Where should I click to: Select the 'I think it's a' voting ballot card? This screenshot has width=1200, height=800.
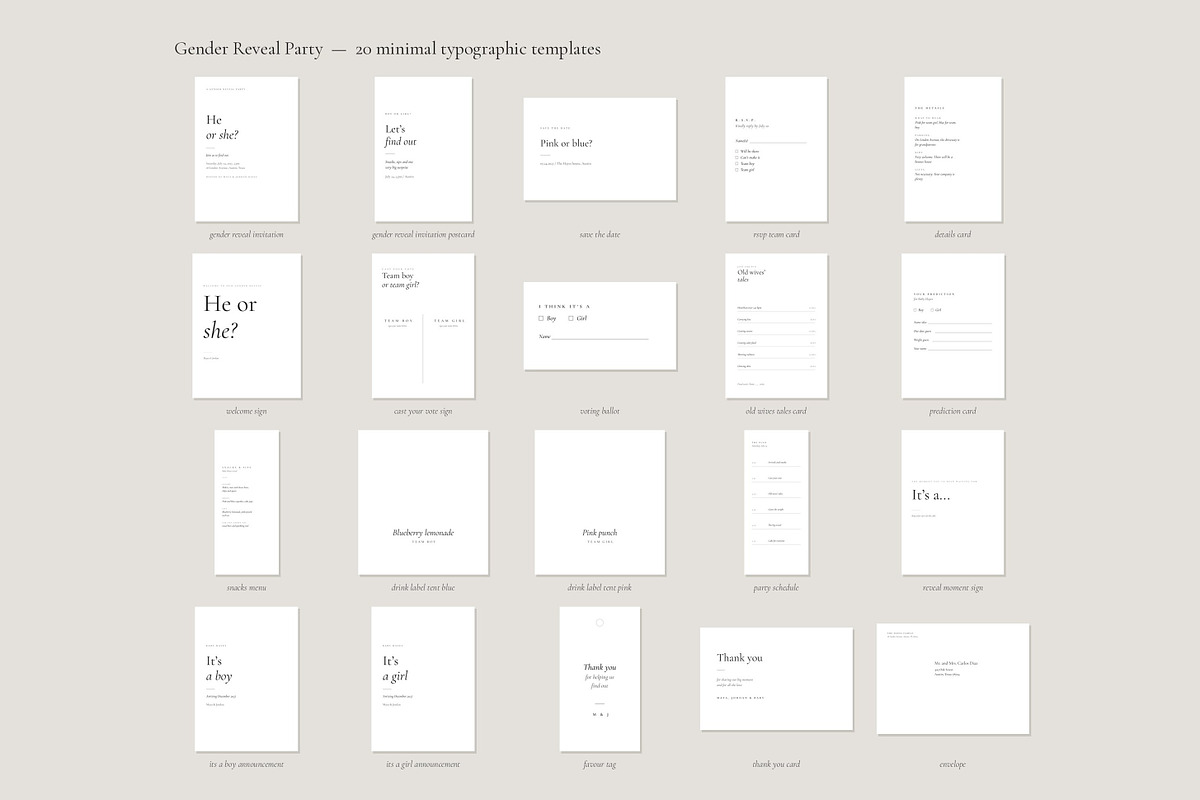[x=600, y=326]
